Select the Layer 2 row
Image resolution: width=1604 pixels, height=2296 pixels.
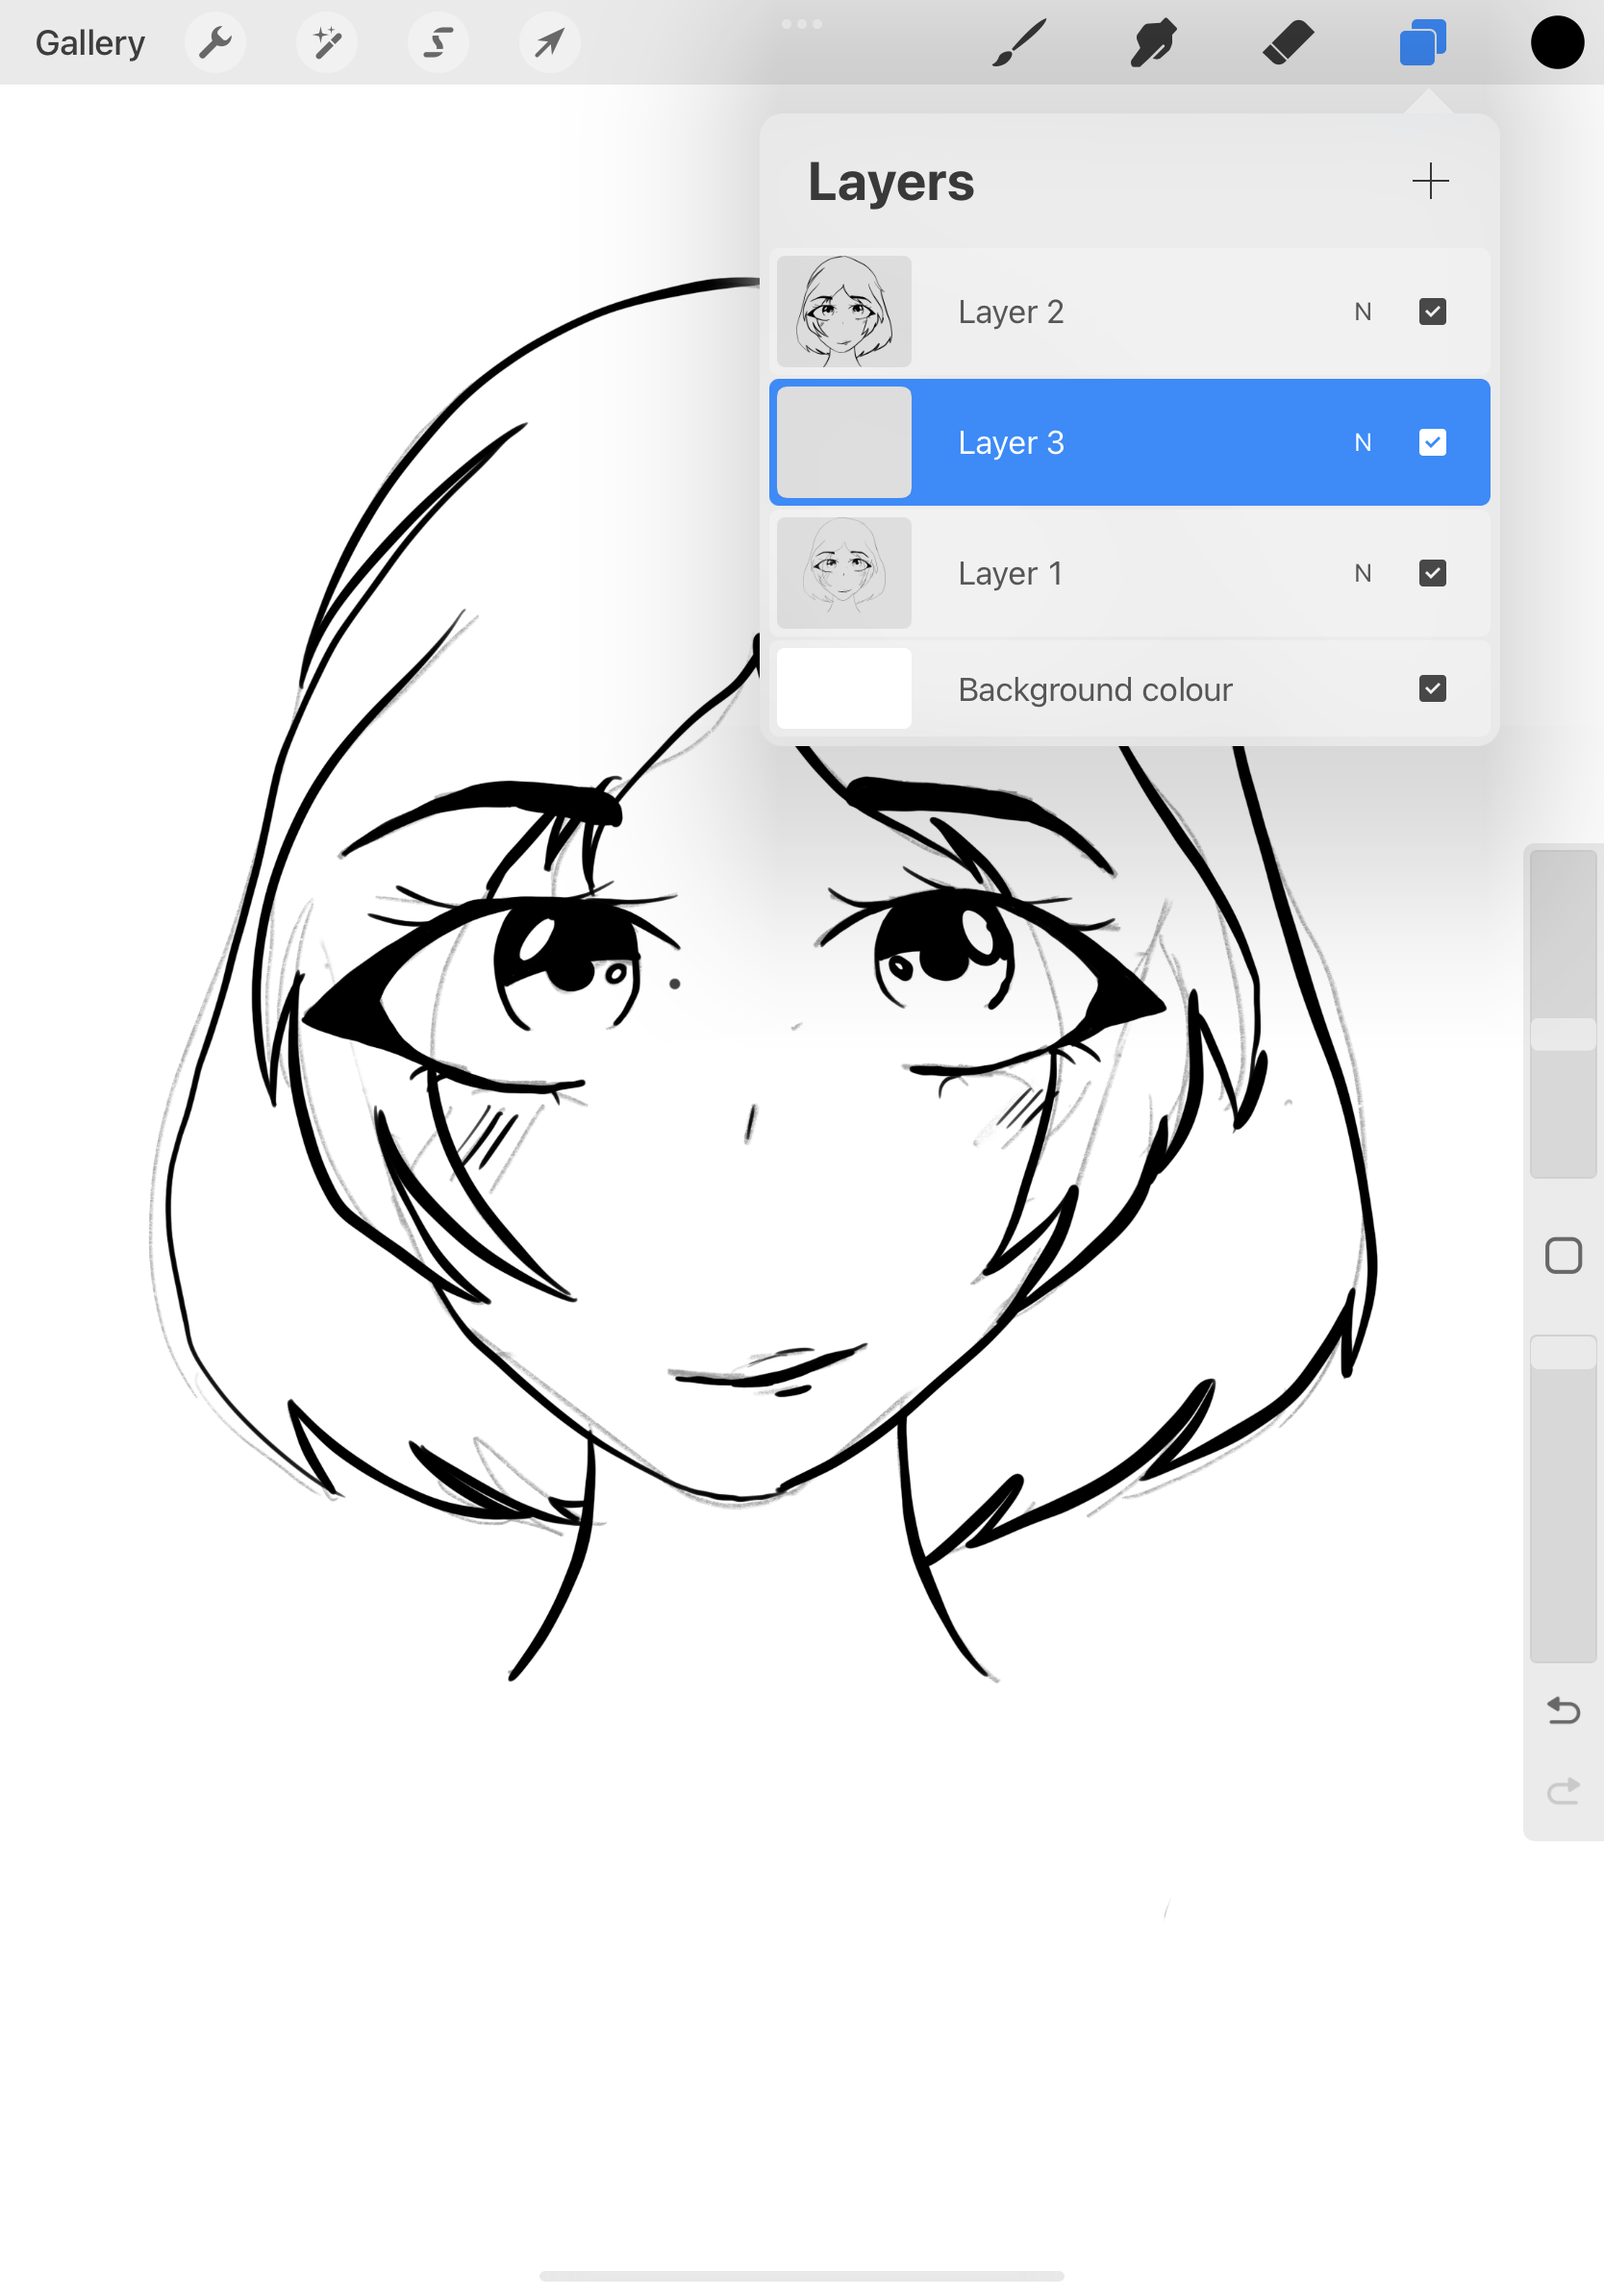pyautogui.click(x=1129, y=312)
